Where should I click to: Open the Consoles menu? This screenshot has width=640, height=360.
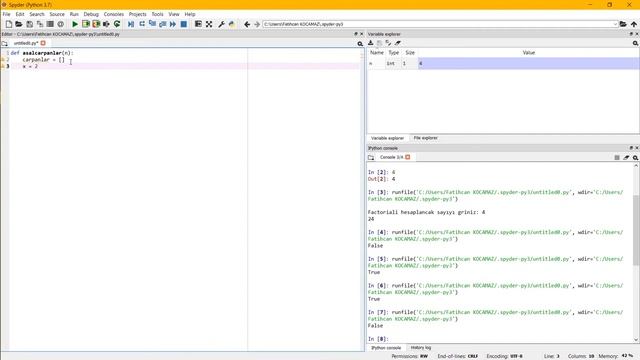pos(113,14)
